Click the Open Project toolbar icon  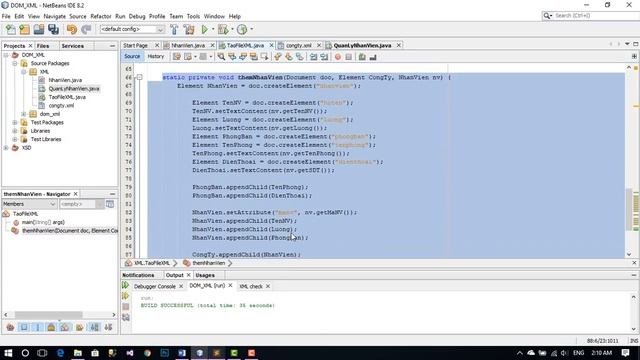pyautogui.click(x=39, y=29)
